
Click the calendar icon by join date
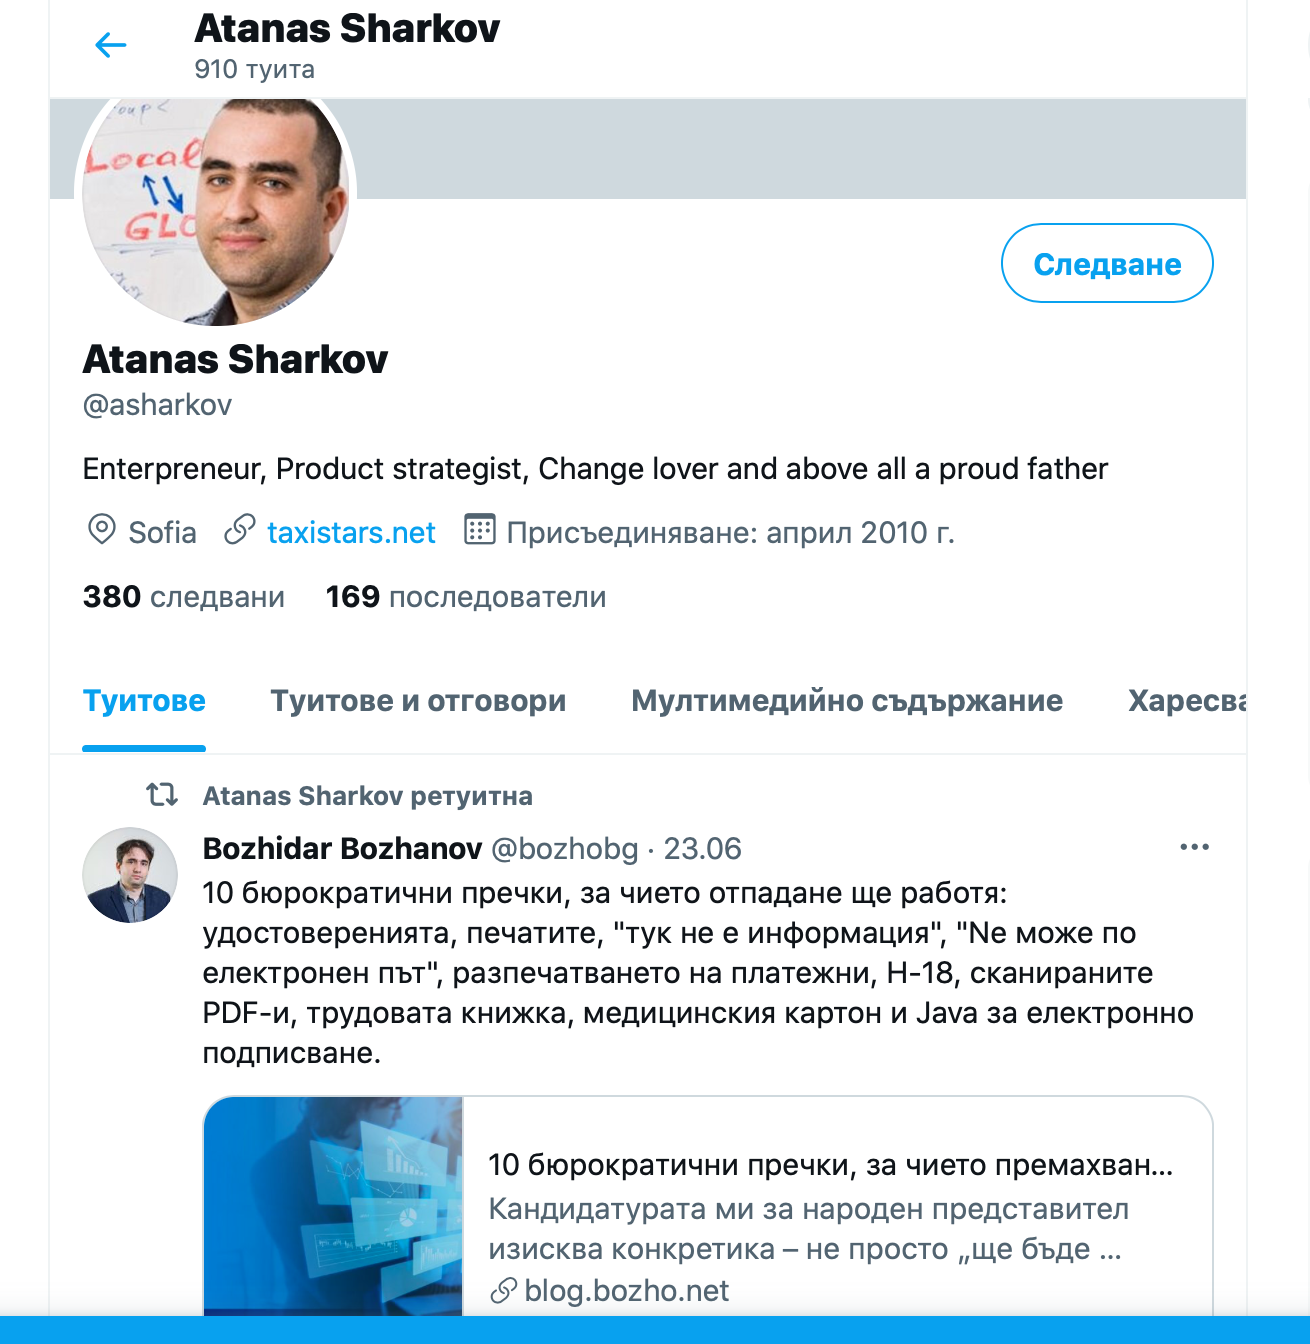479,529
